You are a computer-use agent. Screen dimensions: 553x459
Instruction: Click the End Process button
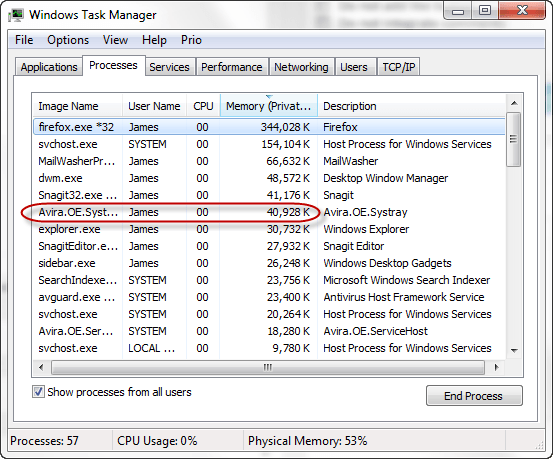coord(474,395)
